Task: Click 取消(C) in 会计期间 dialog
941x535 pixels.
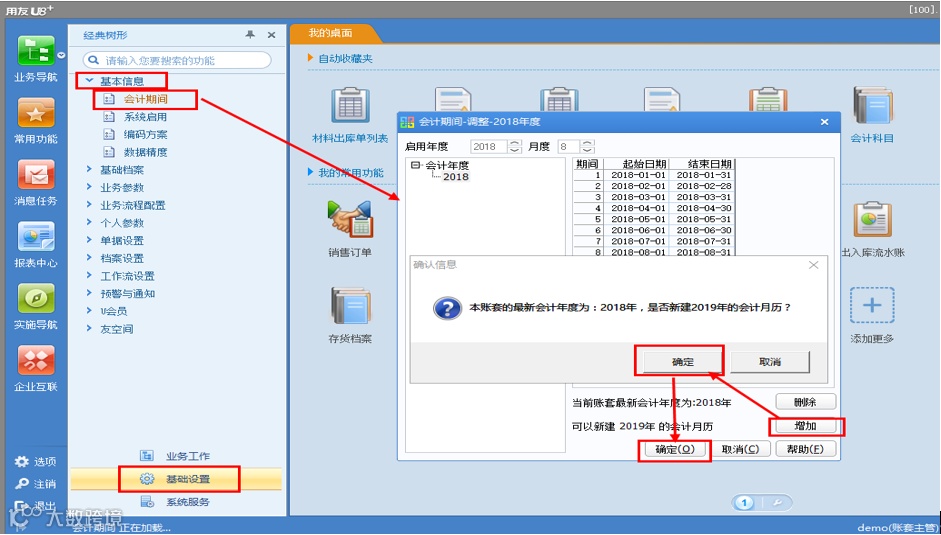Action: click(740, 449)
